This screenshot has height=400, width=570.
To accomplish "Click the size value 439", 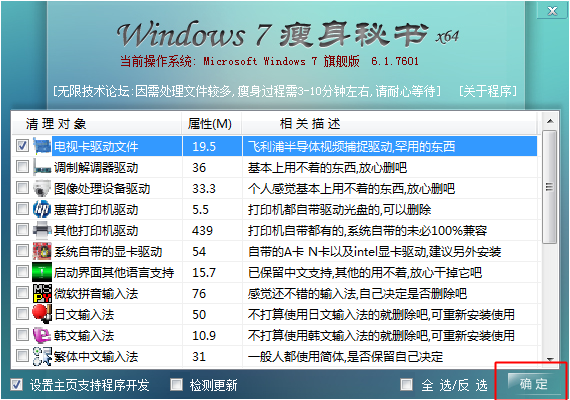I will 202,231.
